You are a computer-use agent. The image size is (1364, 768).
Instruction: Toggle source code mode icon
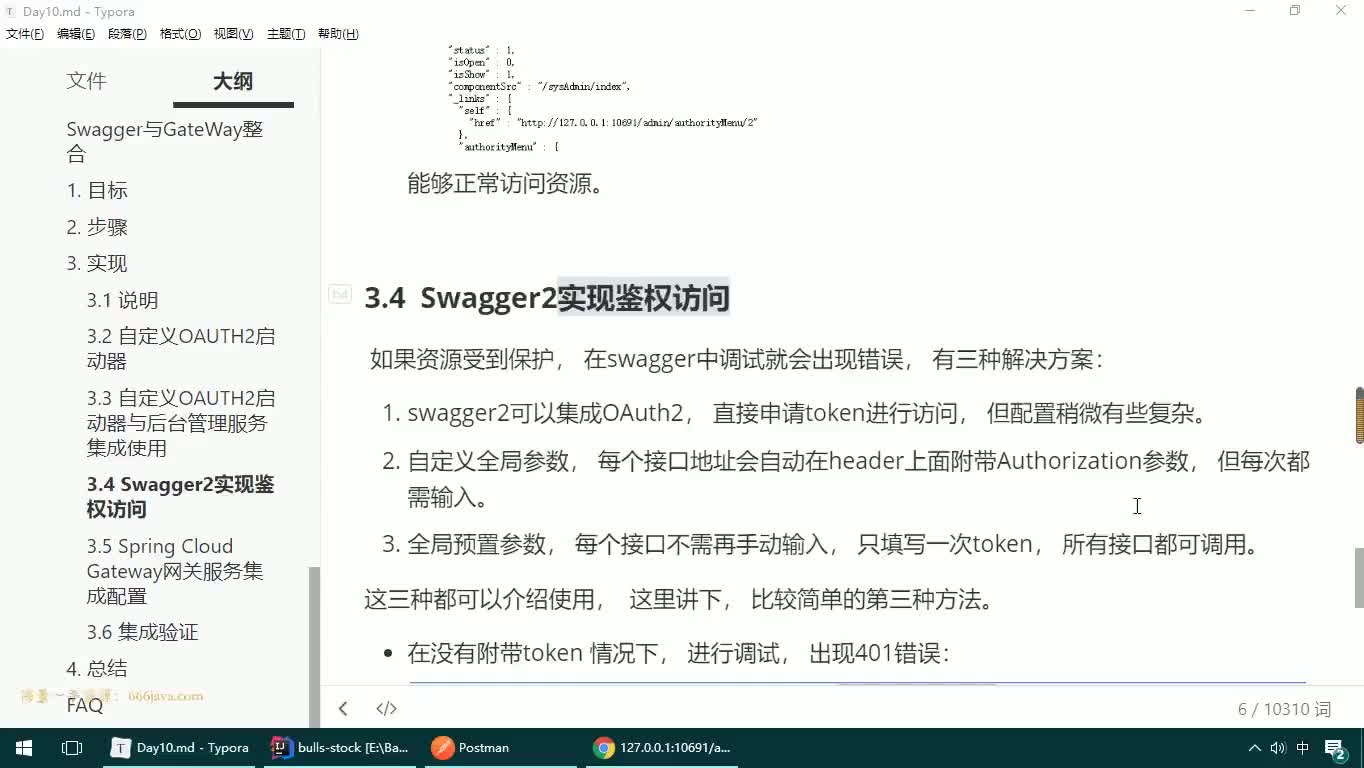387,709
